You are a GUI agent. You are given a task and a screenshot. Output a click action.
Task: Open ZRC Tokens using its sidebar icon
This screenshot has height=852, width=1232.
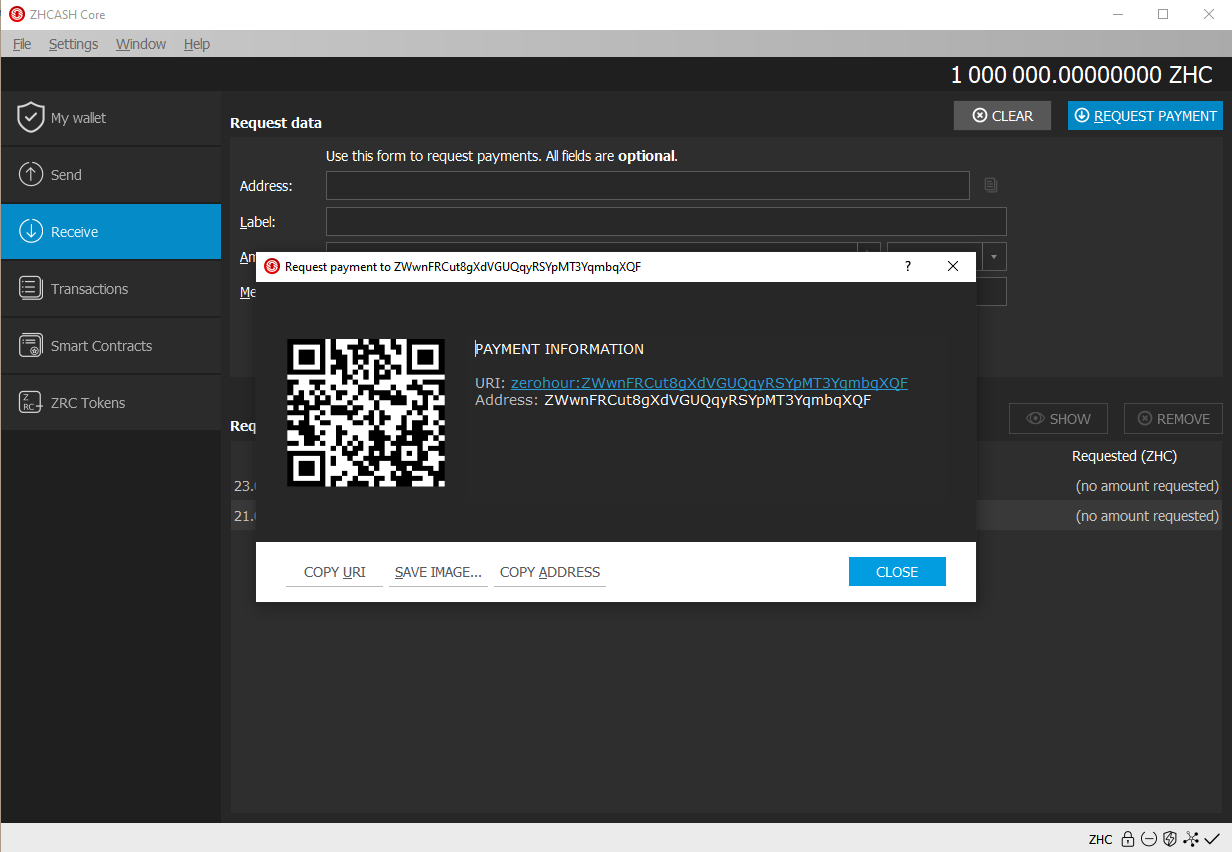(31, 403)
